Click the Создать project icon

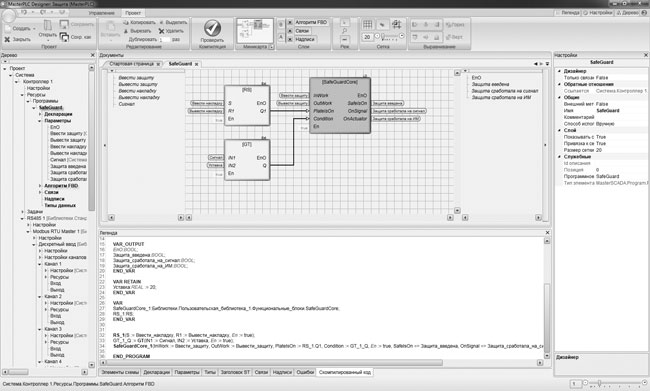pyautogui.click(x=8, y=28)
